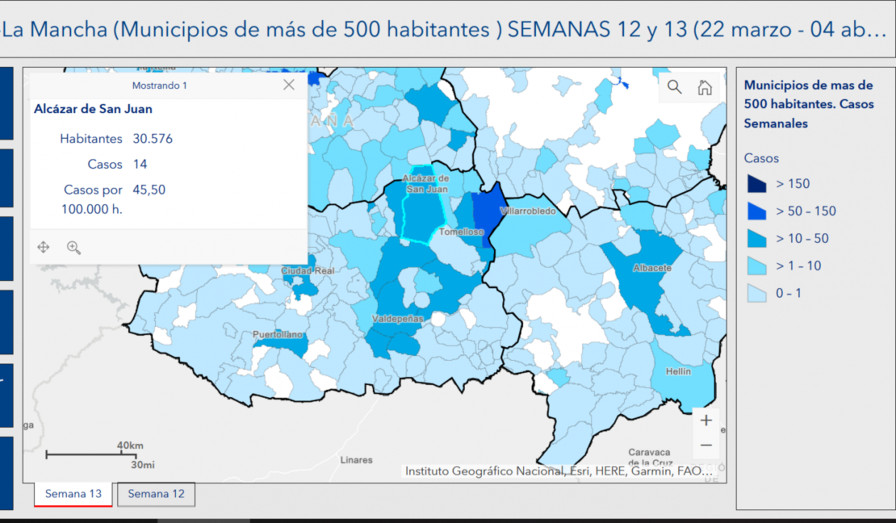Click the '> 1 – 10' legend swatch
The height and width of the screenshot is (523, 896).
pos(757,266)
